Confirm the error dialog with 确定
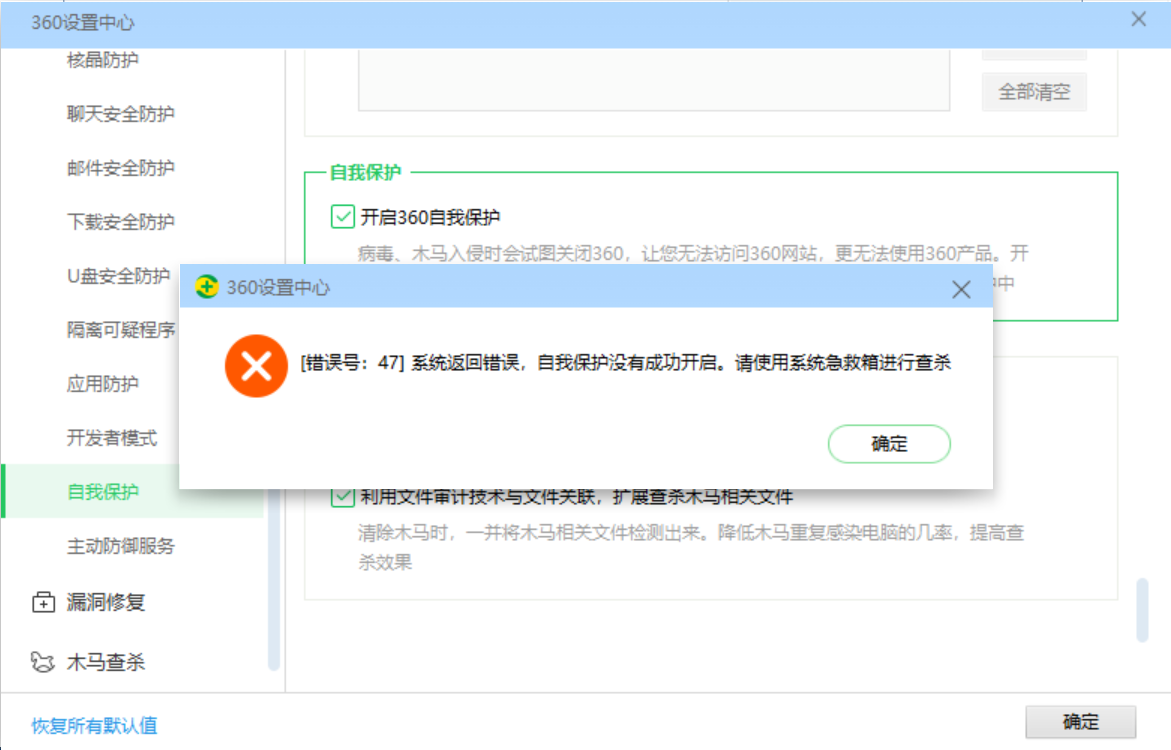The height and width of the screenshot is (750, 1171). coord(889,444)
